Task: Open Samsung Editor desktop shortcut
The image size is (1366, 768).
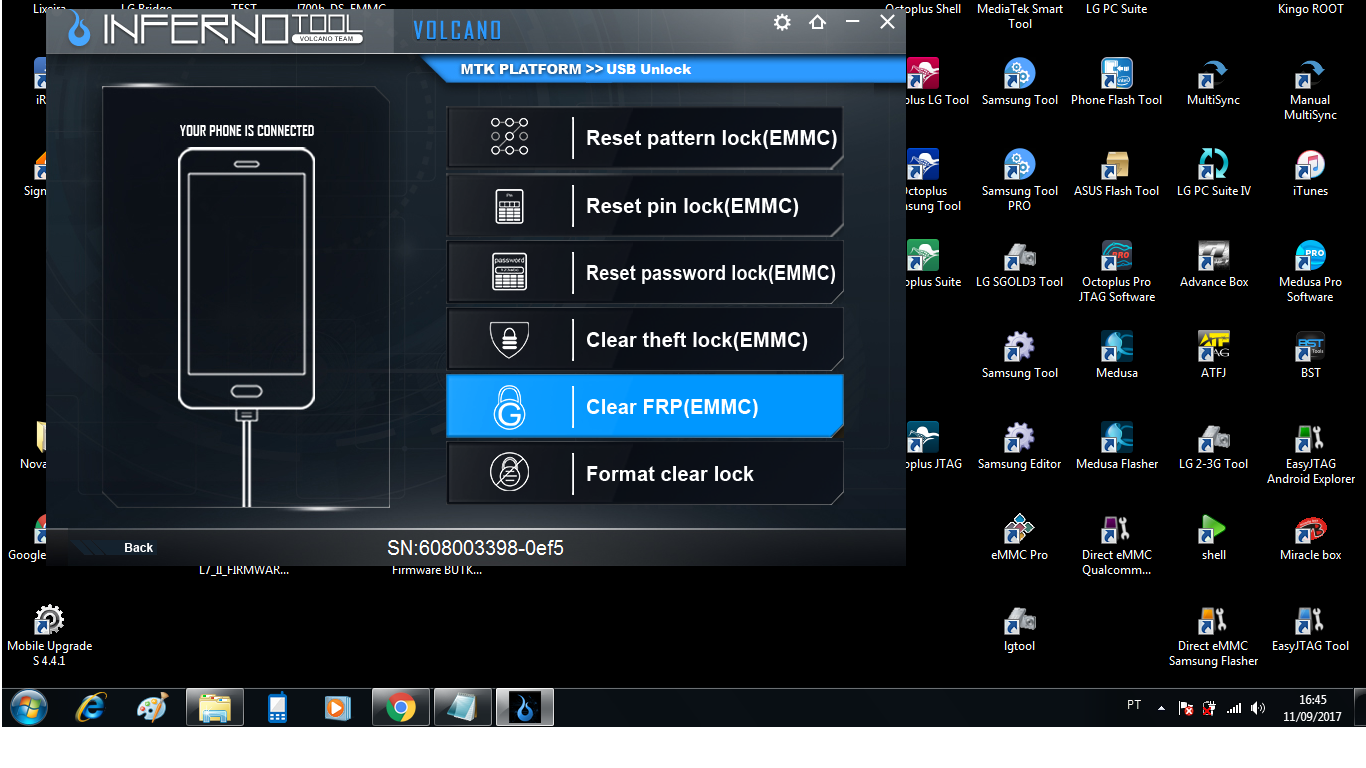Action: 1019,445
